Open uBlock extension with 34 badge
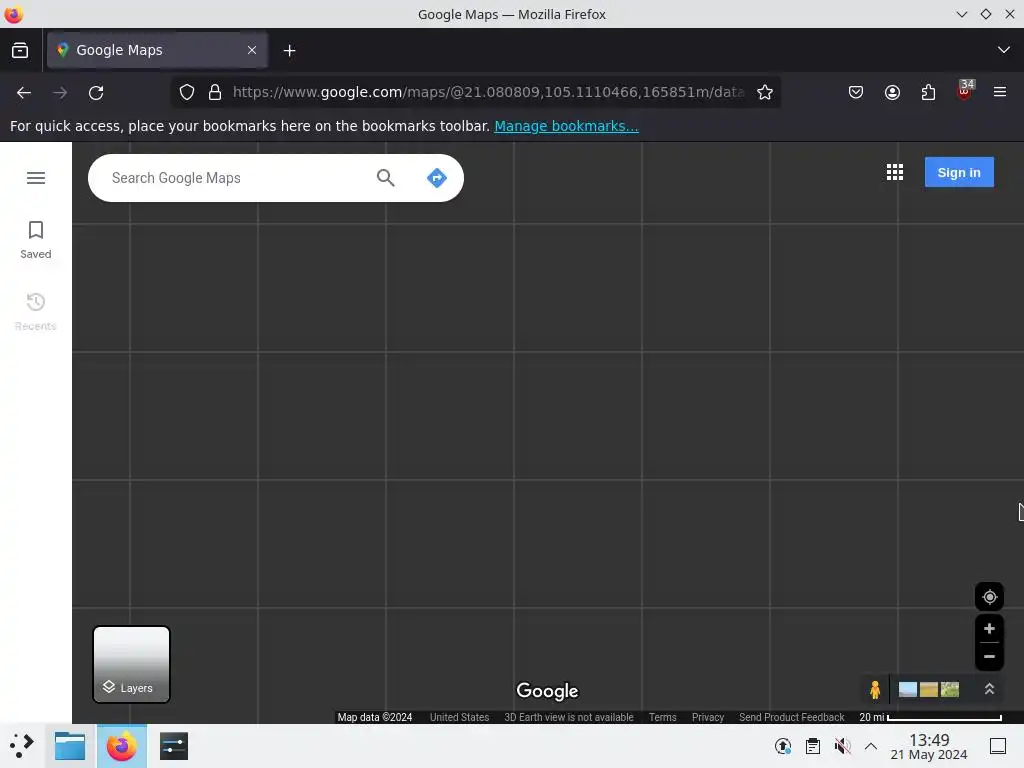Viewport: 1024px width, 768px height. (x=965, y=91)
